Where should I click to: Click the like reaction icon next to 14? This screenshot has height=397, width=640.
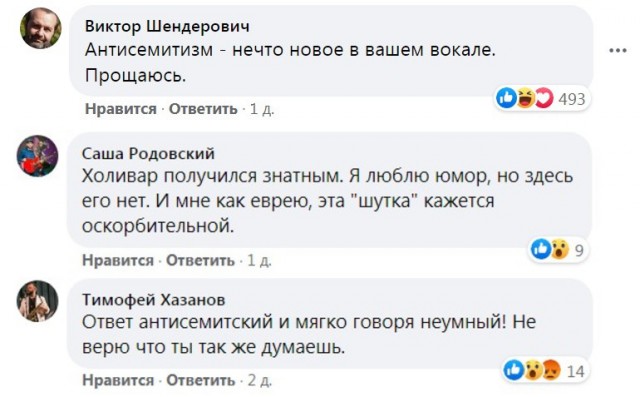point(514,370)
